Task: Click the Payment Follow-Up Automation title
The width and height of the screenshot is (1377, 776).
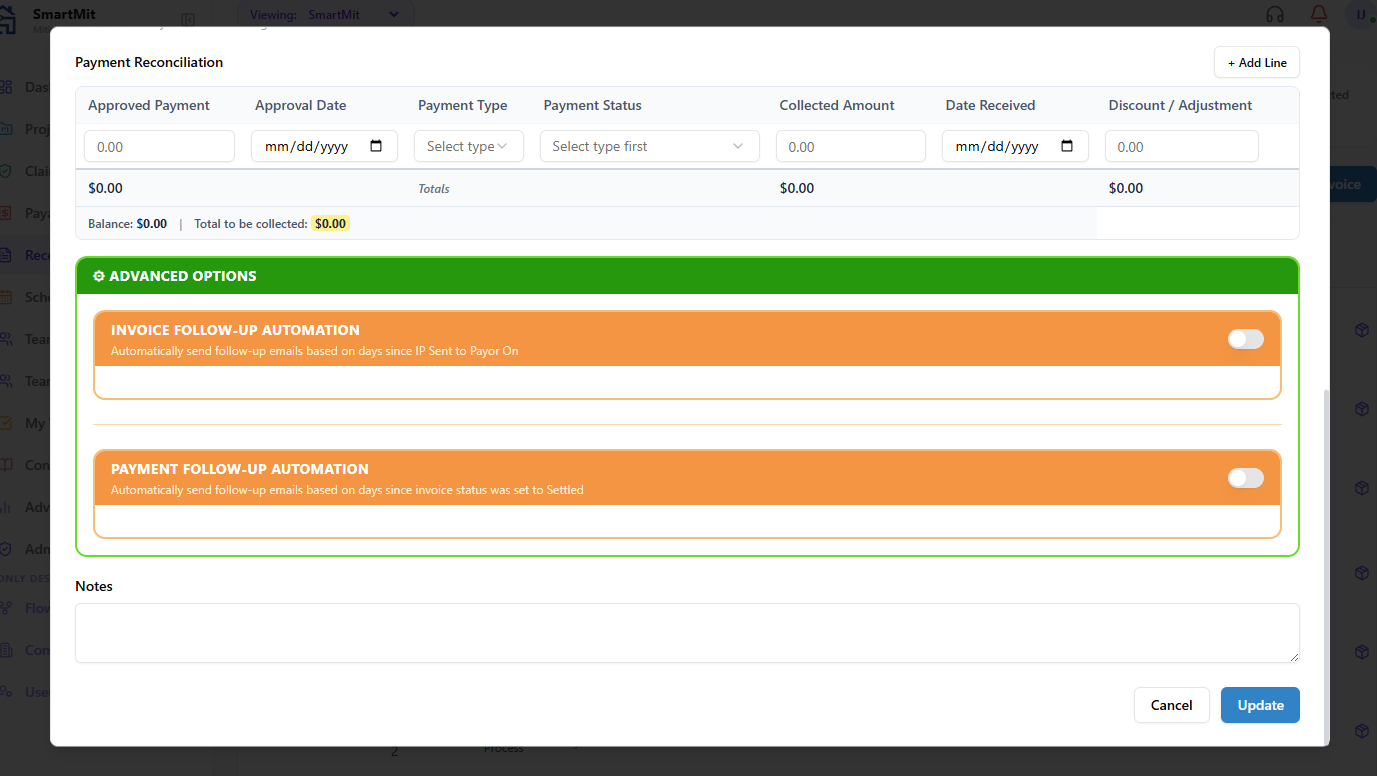Action: pos(240,469)
